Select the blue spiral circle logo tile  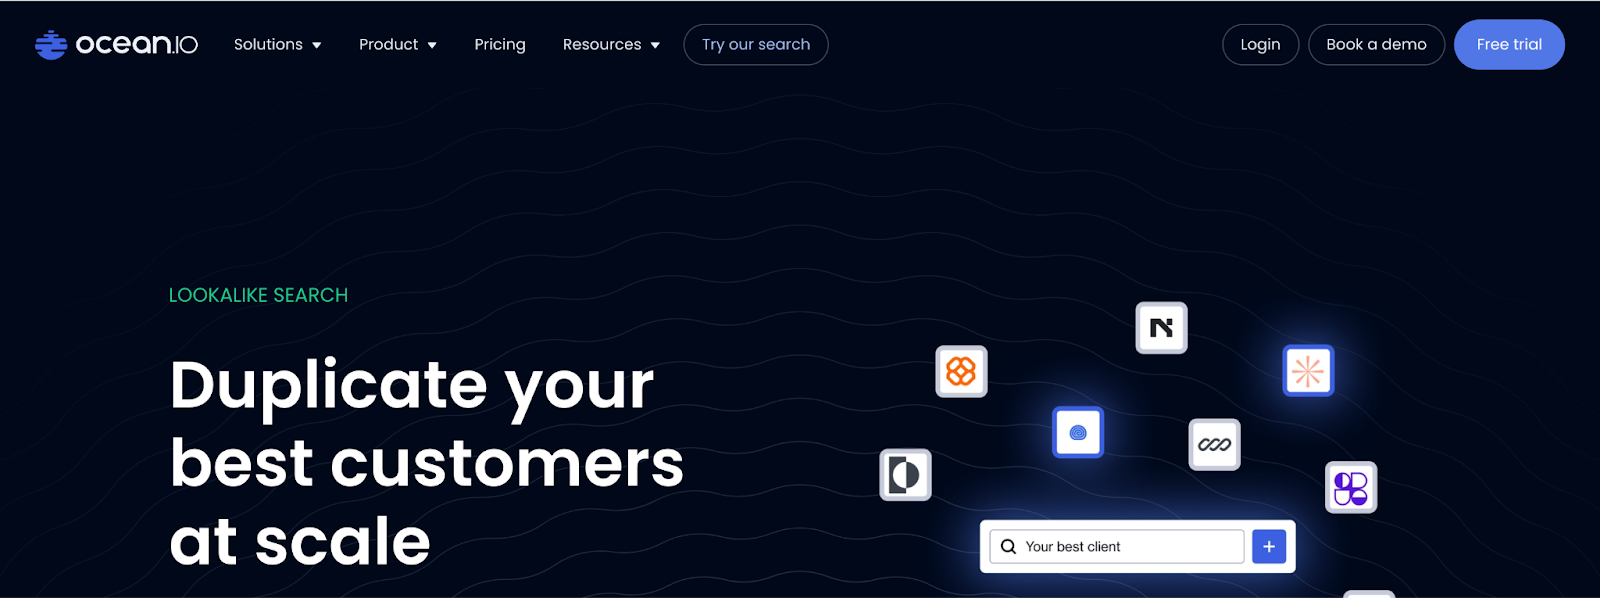1078,433
